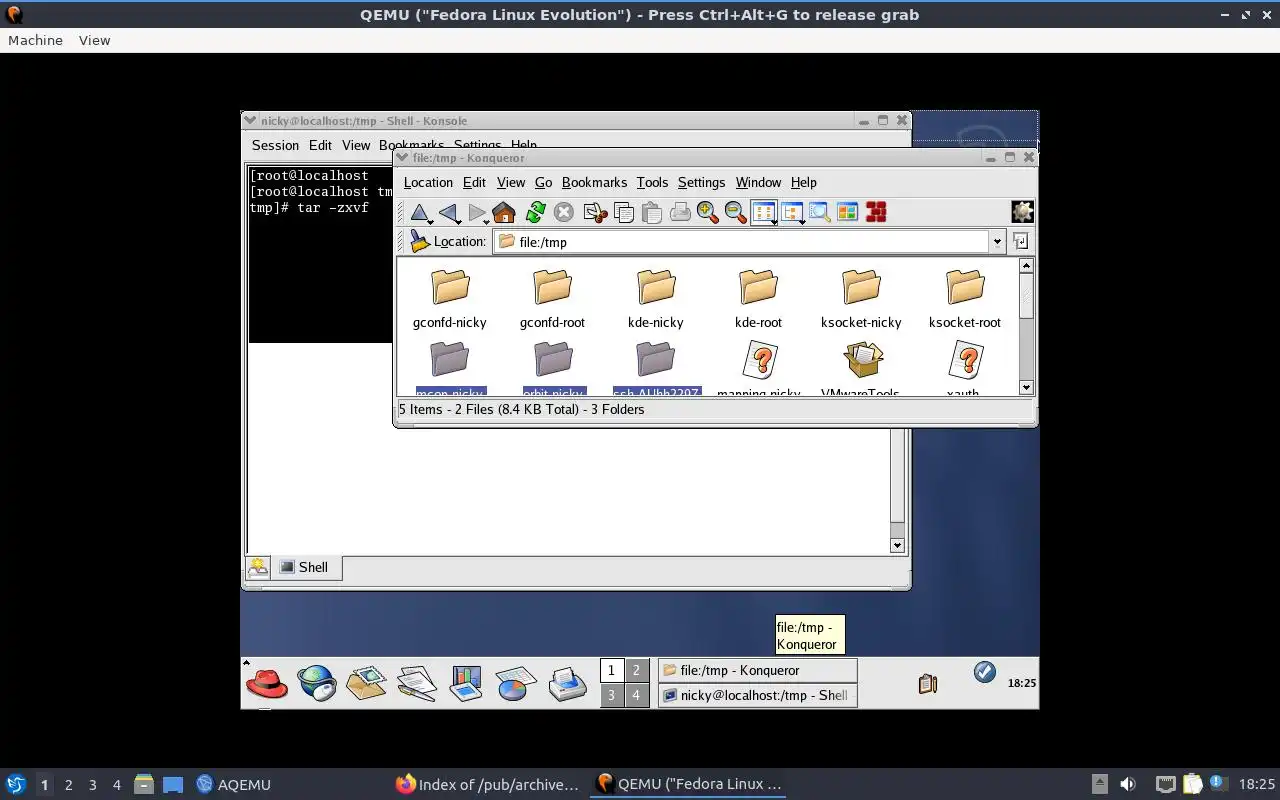Select the gconfd-nicky folder
Viewport: 1280px width, 800px height.
(x=450, y=299)
